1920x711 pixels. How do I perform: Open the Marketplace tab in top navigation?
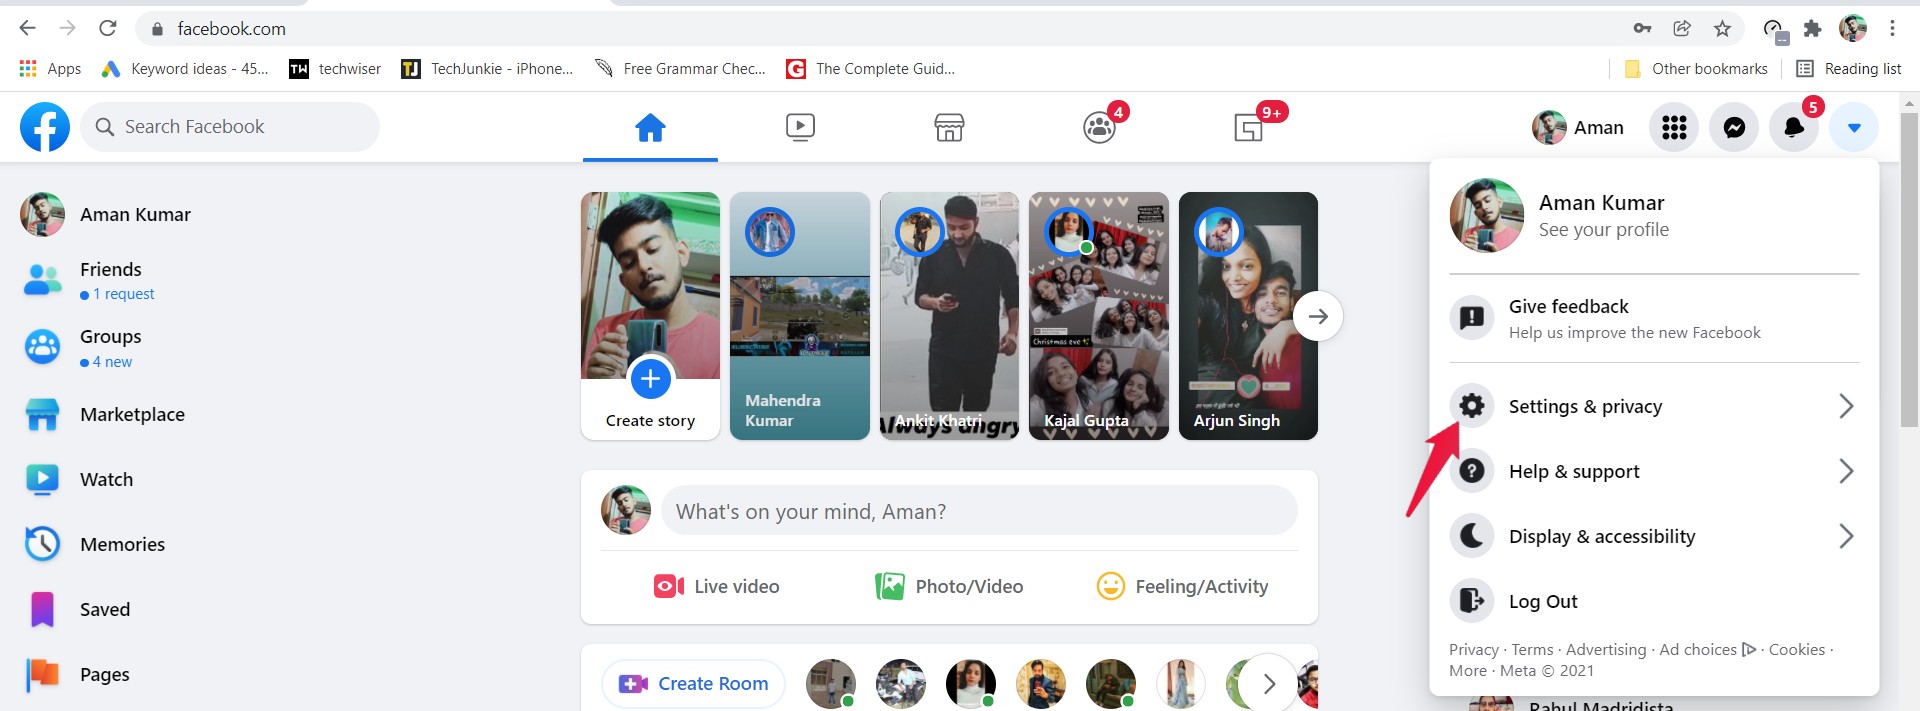coord(949,127)
